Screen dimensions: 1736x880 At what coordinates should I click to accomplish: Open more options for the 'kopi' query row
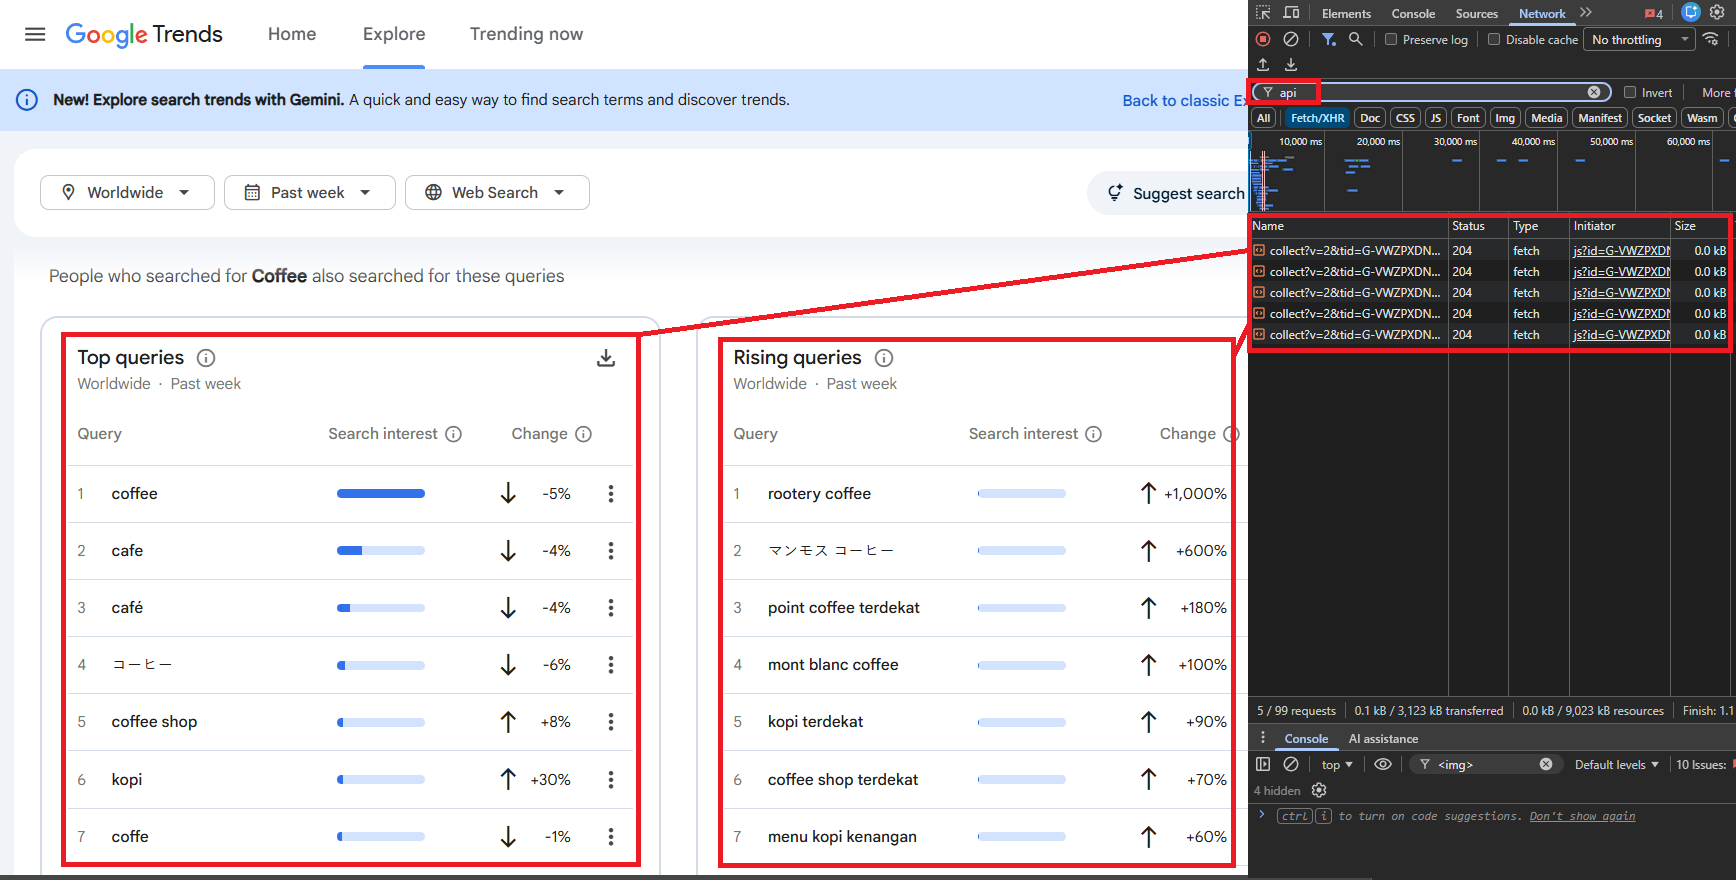coord(611,780)
